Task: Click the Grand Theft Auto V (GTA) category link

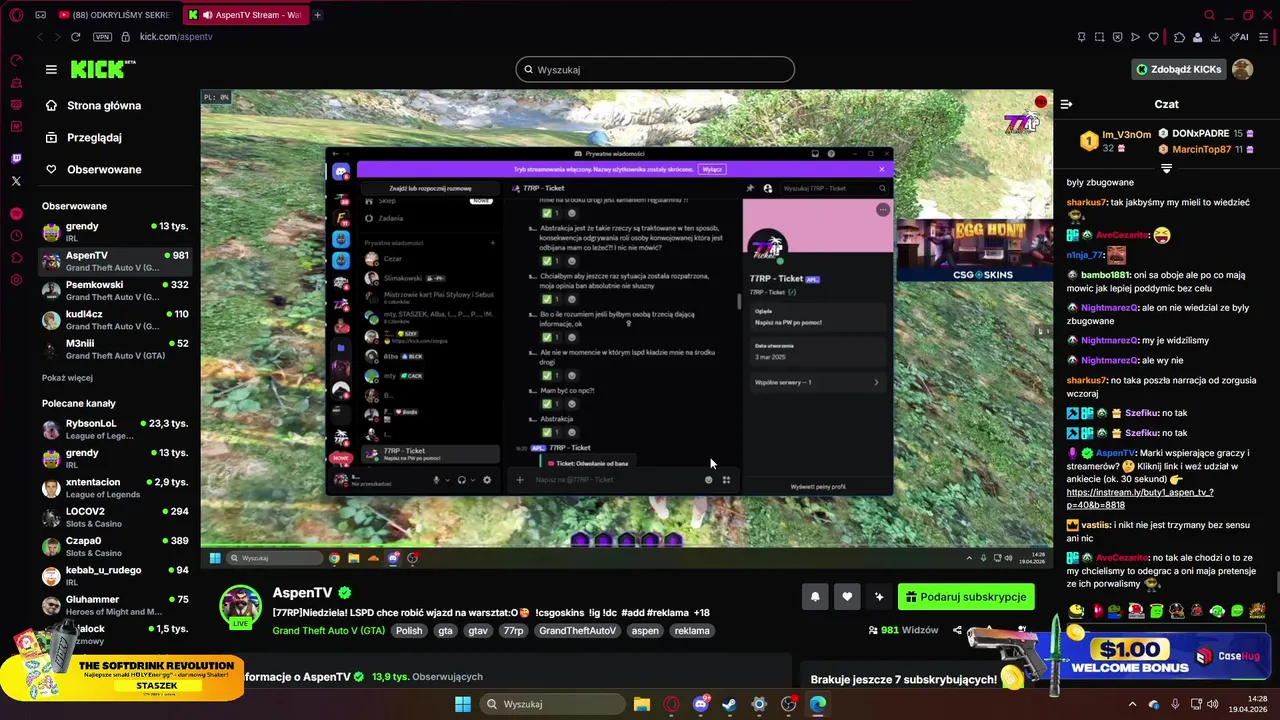Action: point(329,631)
